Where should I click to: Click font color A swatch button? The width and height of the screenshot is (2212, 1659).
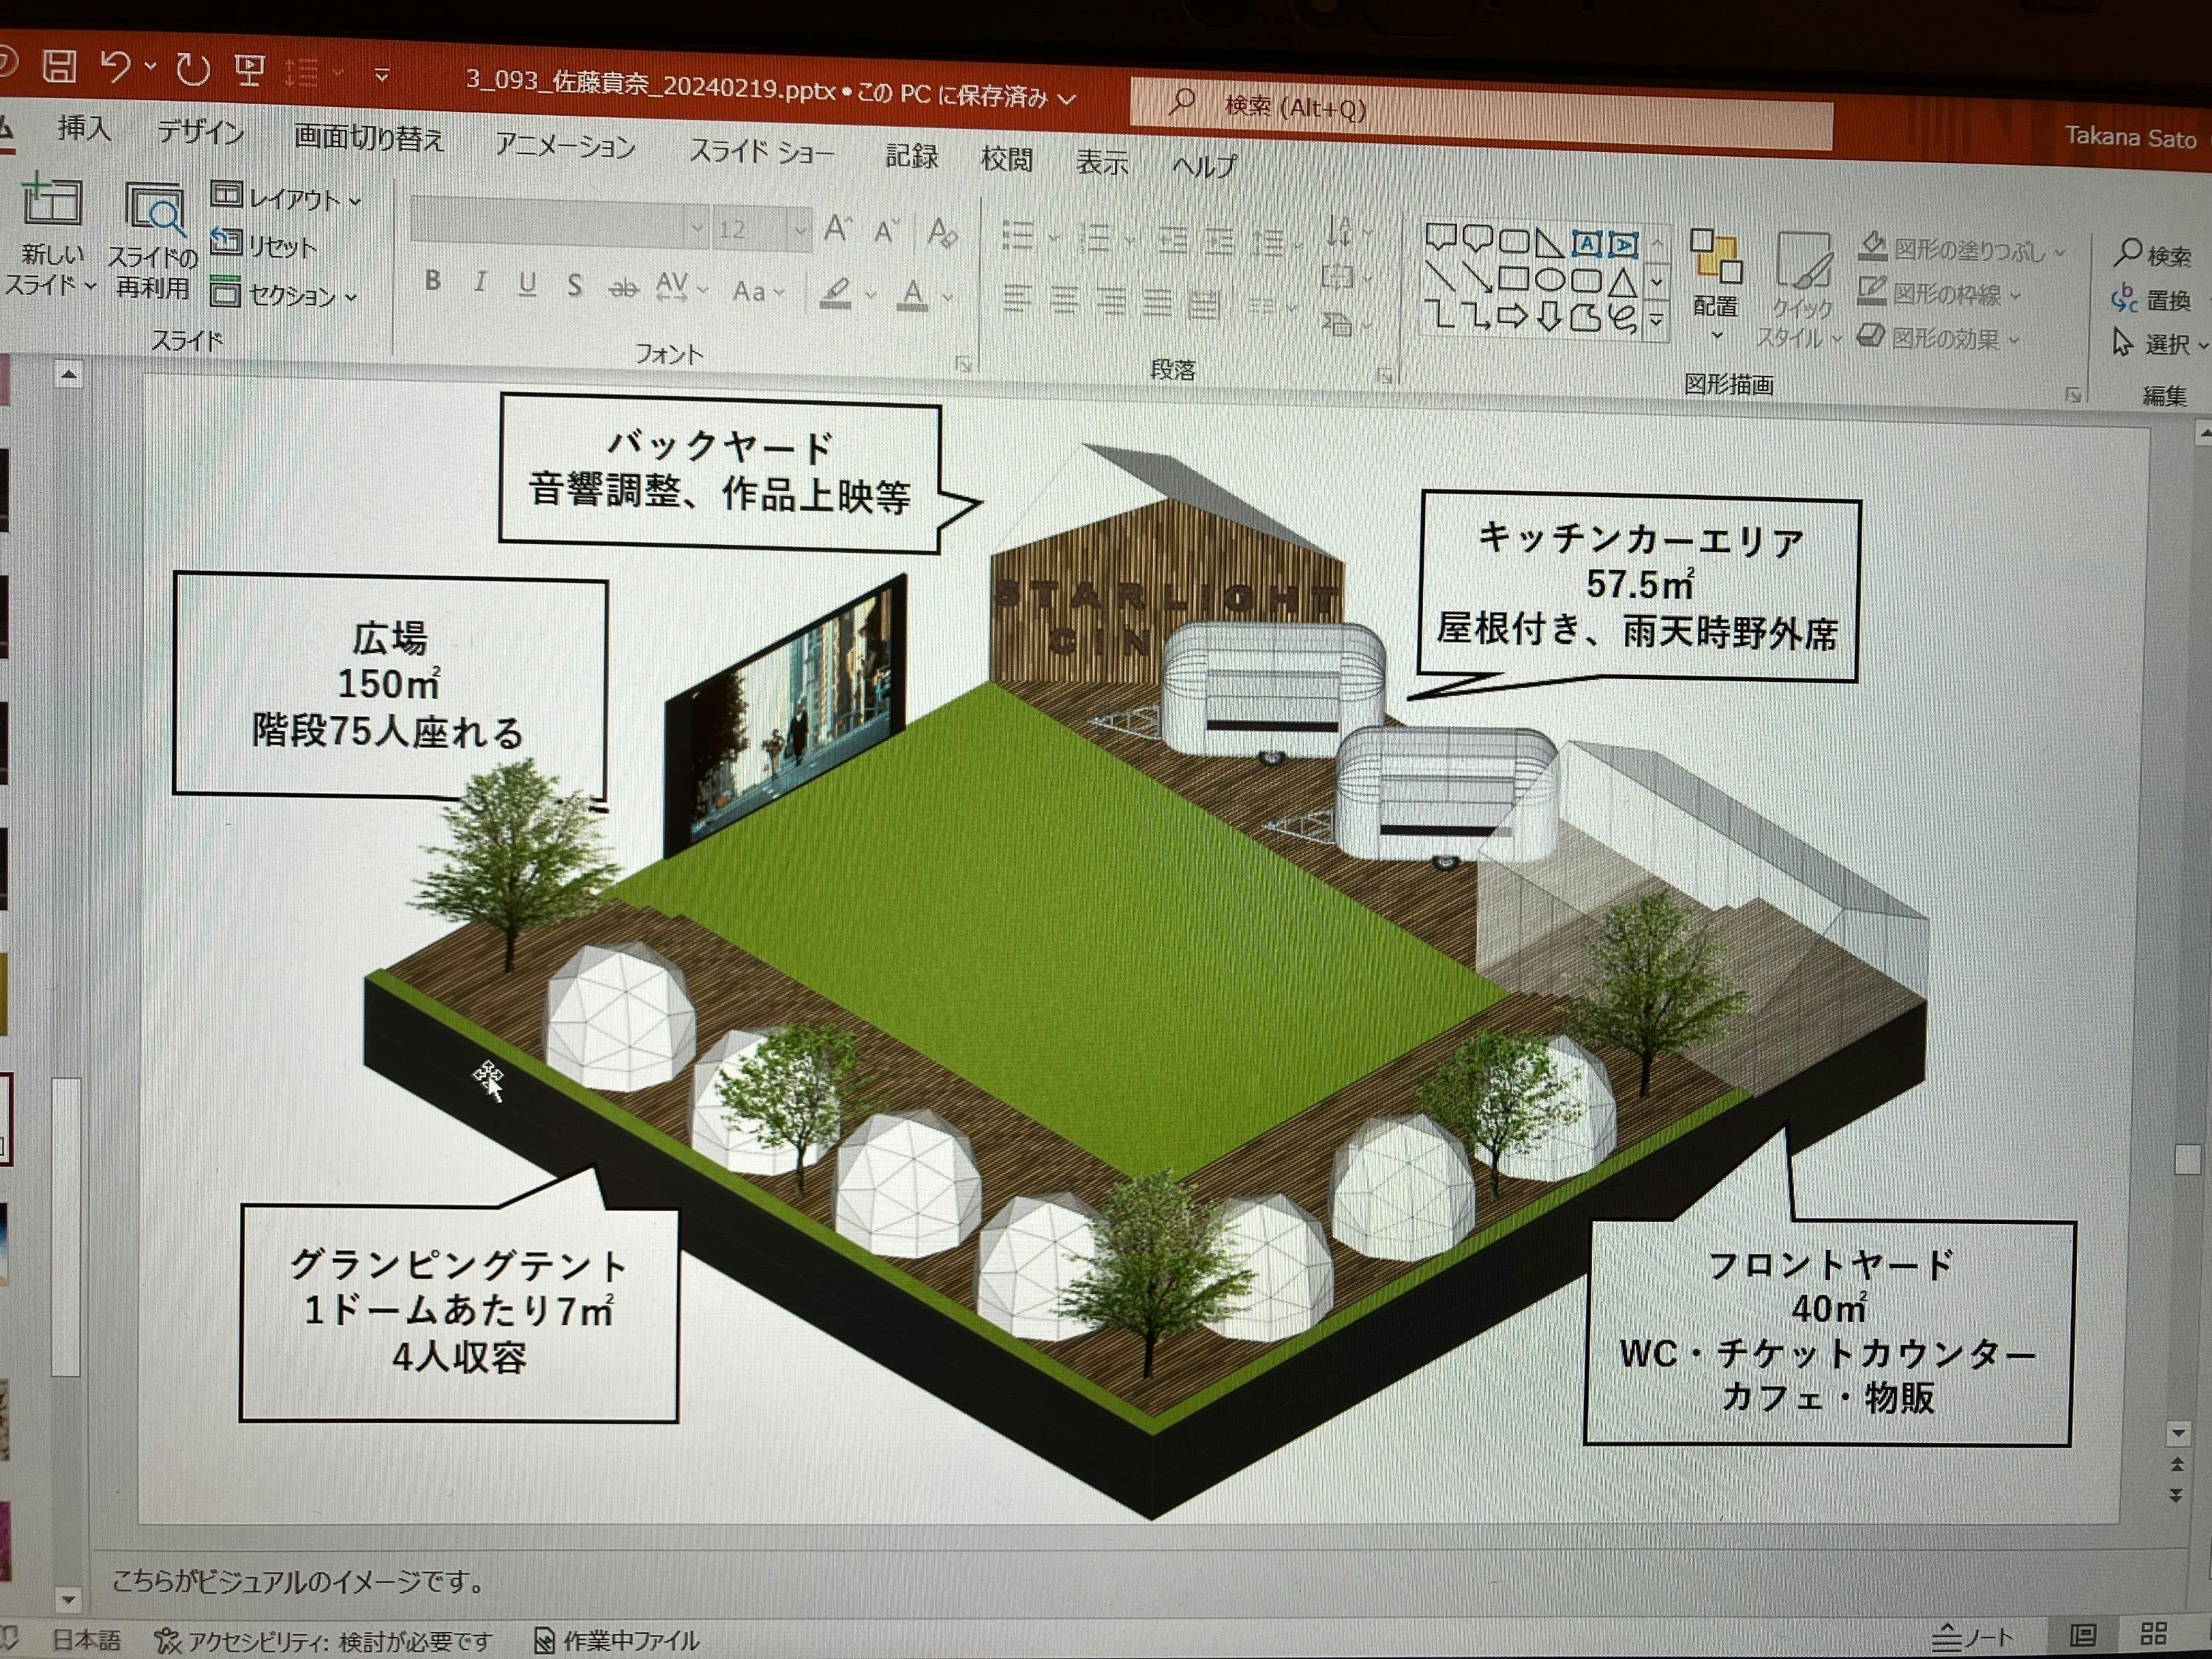click(x=912, y=294)
